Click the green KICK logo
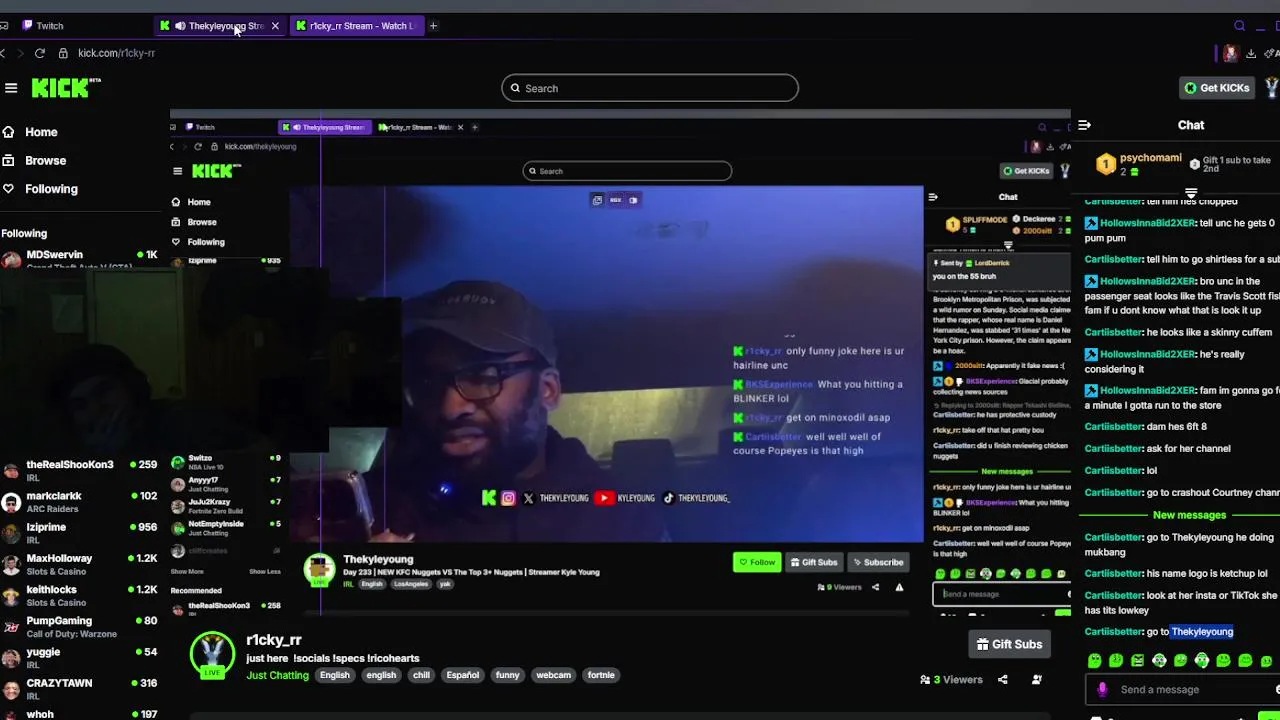 point(66,88)
